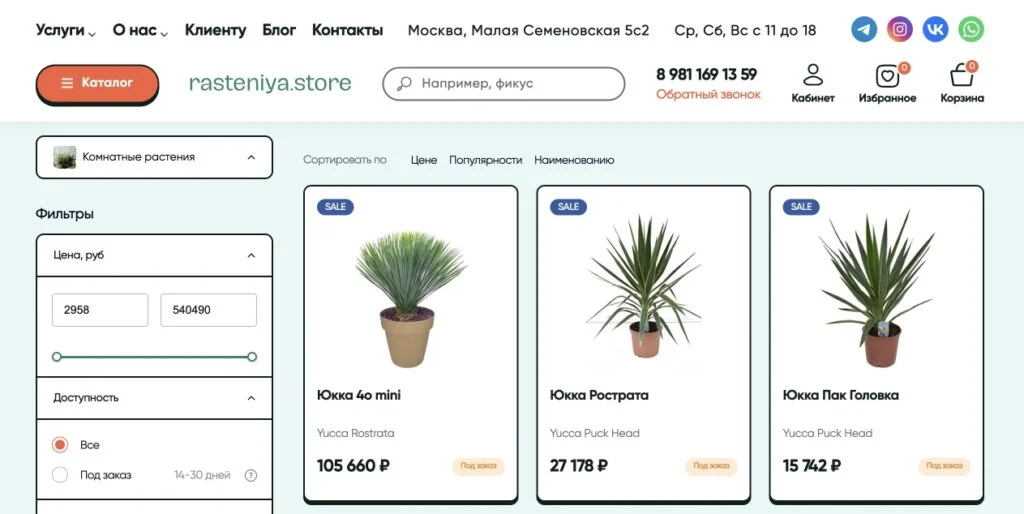
Task: Open the WhatsApp chat icon
Action: [971, 29]
